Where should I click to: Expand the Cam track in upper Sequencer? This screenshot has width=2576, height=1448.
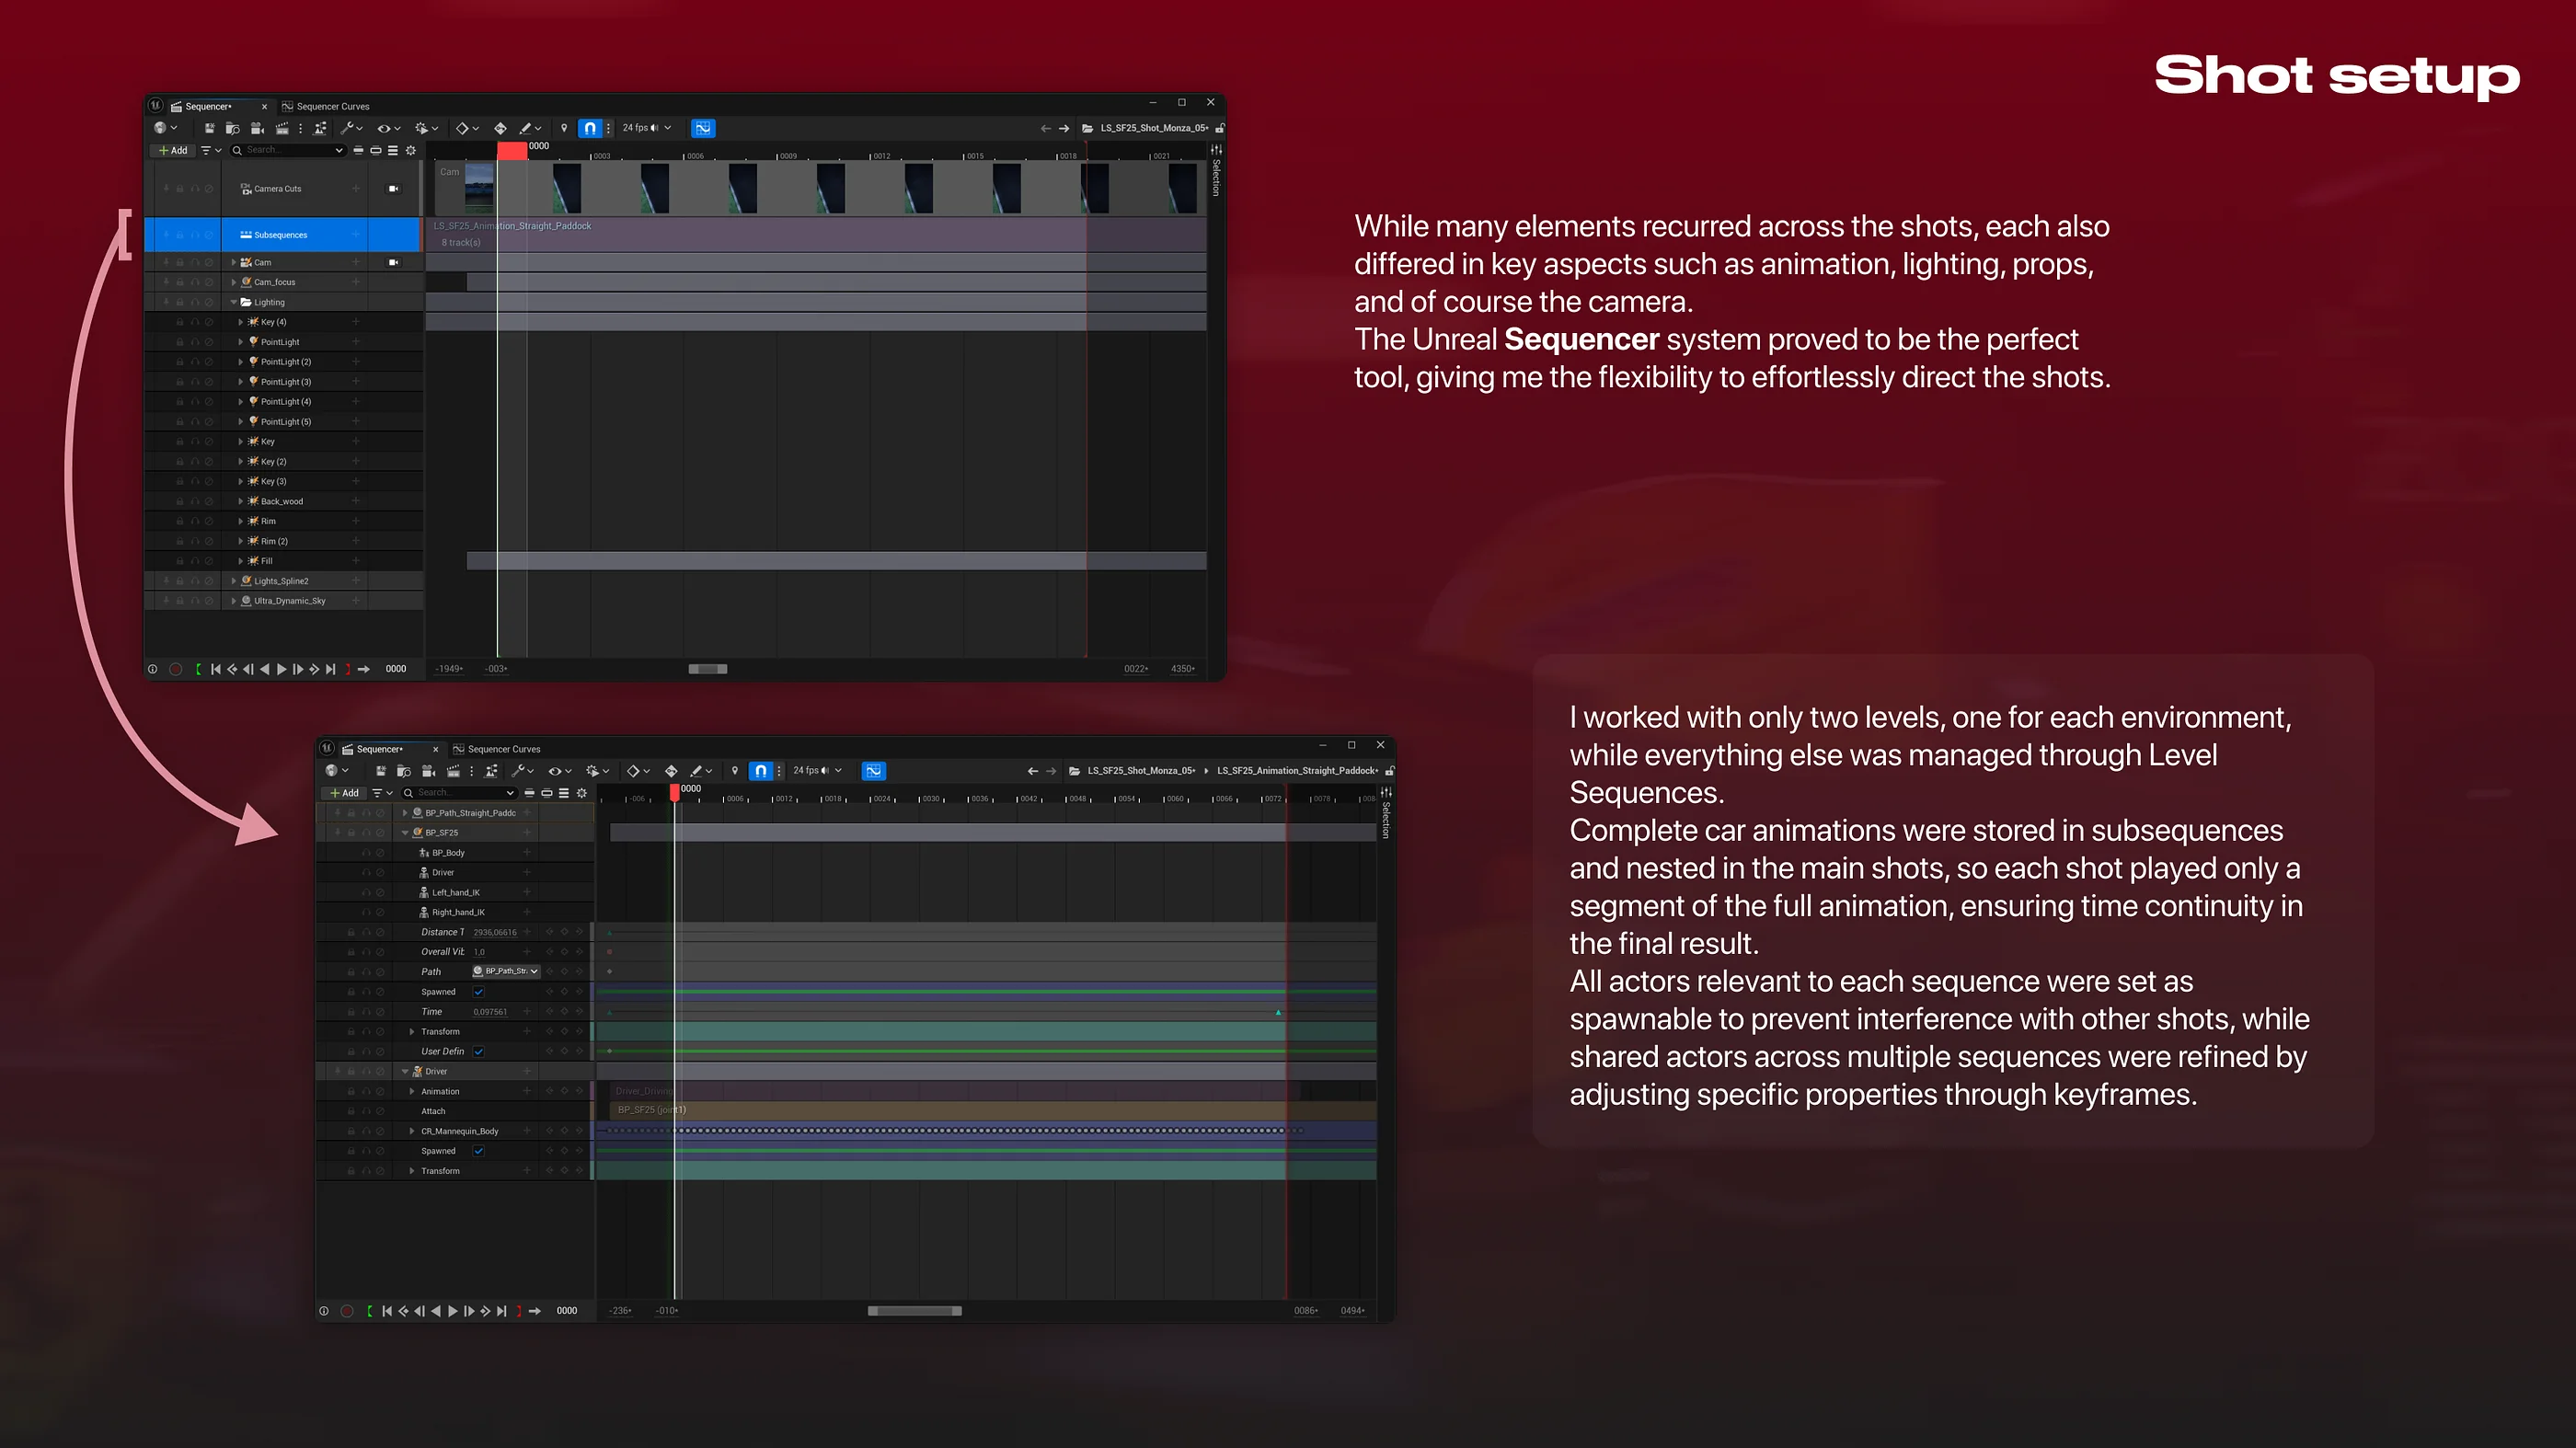click(234, 262)
